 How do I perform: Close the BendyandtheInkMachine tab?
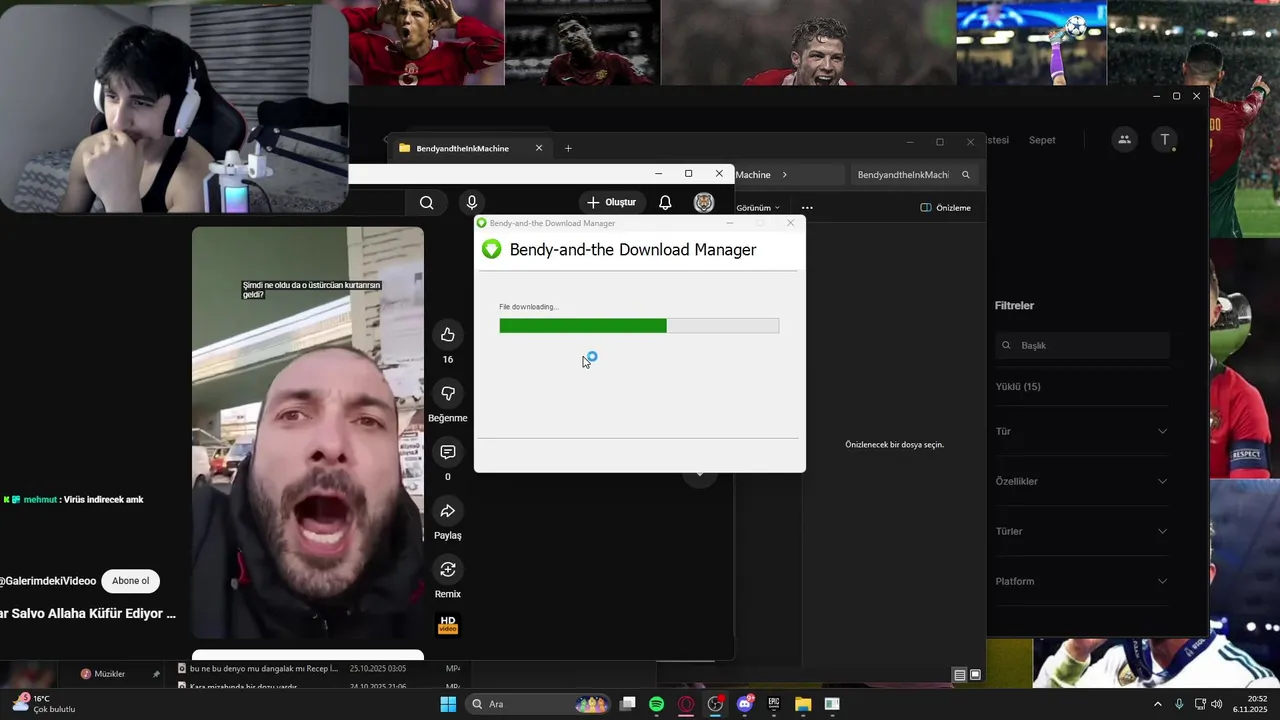point(539,148)
